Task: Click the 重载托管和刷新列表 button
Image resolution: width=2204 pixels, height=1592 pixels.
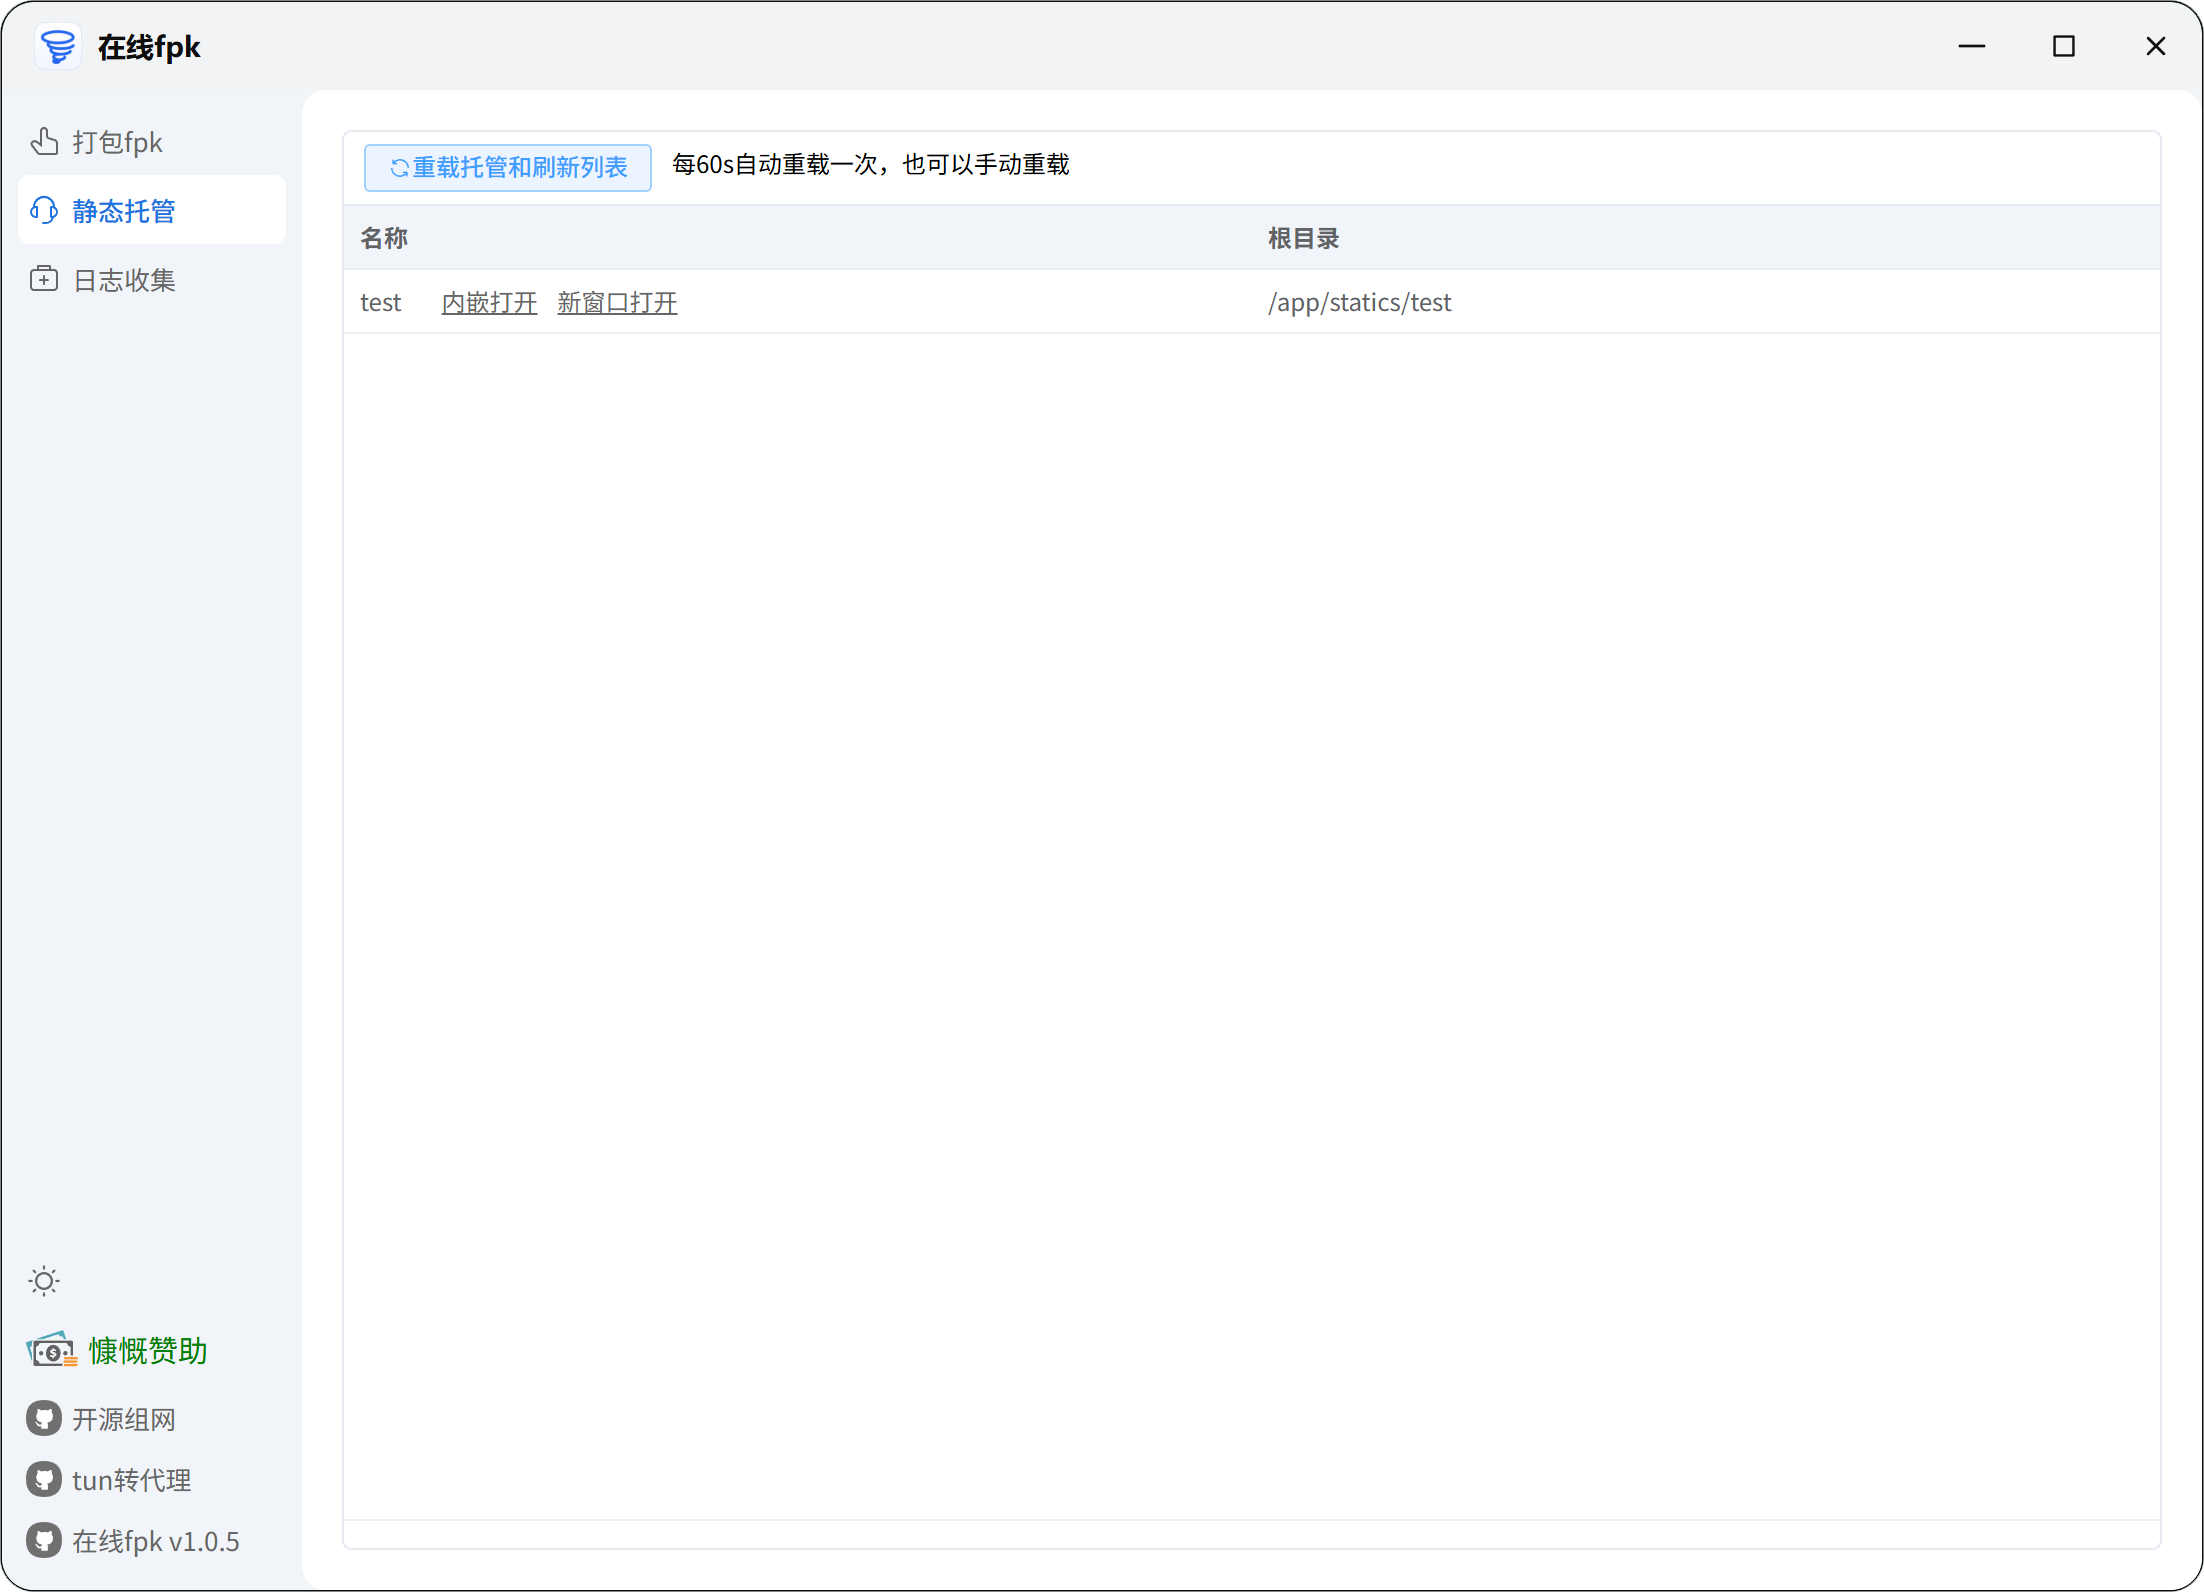Action: pos(507,167)
